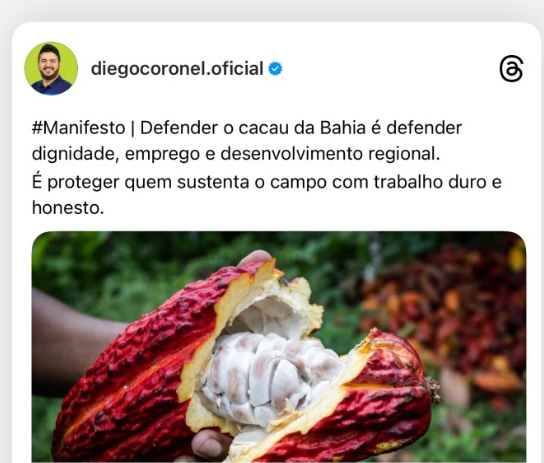Click the word 'honesto.' in the post
The height and width of the screenshot is (463, 544).
point(68,208)
